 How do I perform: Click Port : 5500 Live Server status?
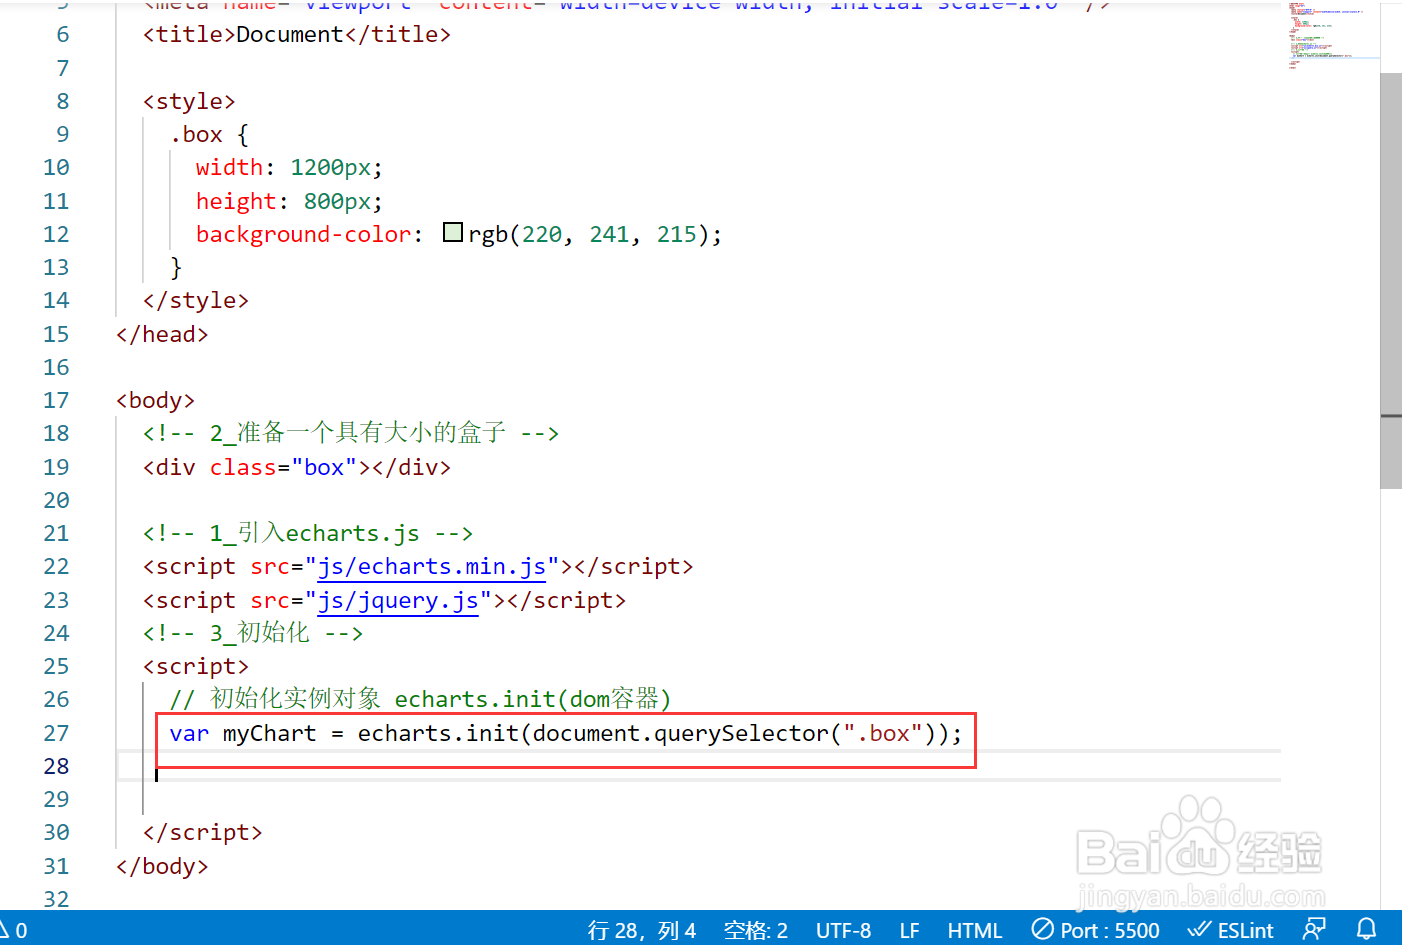pyautogui.click(x=1095, y=930)
